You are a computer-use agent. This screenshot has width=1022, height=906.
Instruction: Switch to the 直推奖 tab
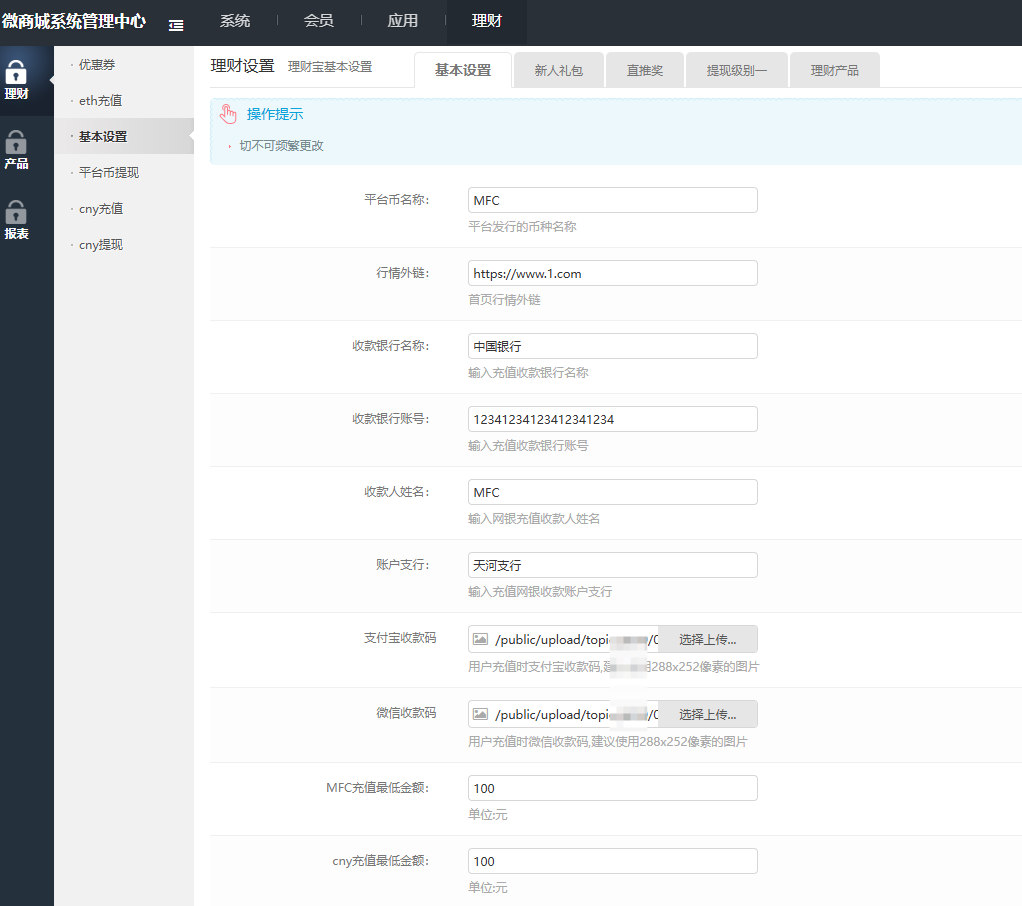(644, 69)
